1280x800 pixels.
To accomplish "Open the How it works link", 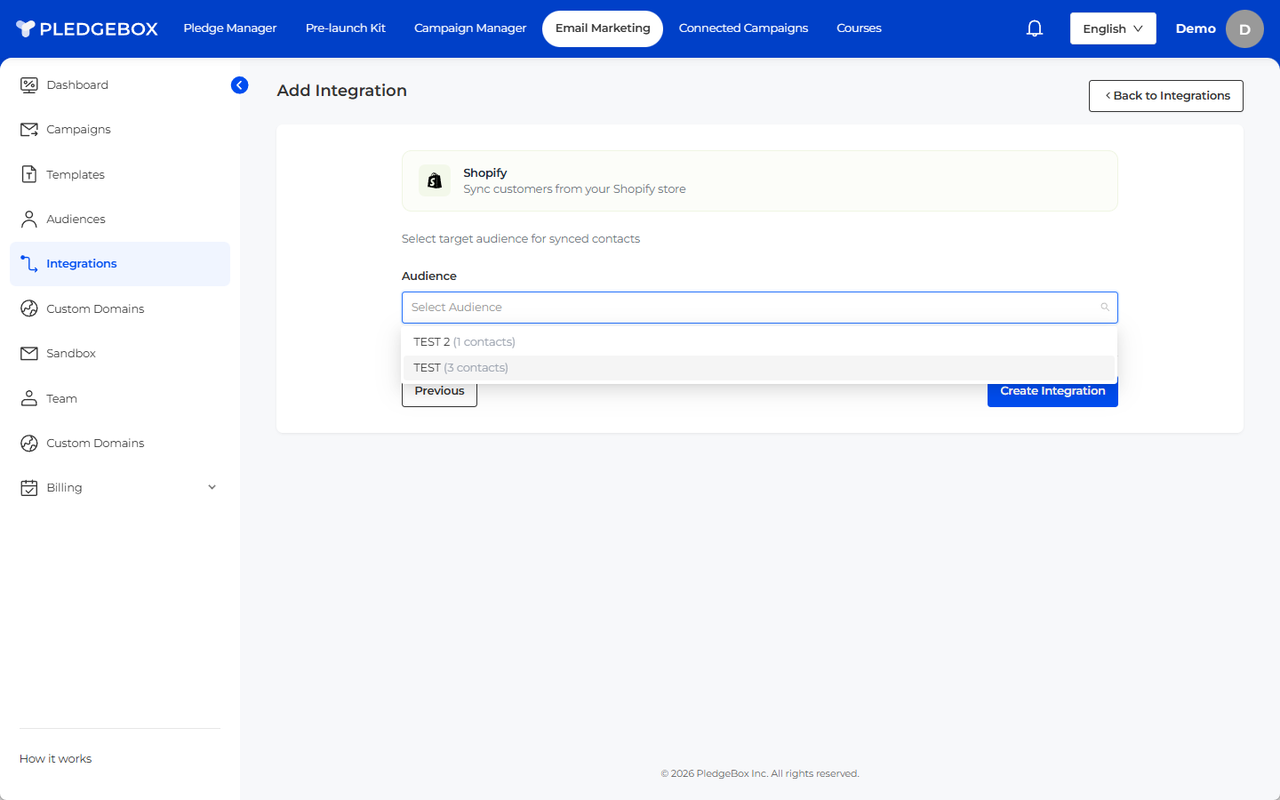I will (x=56, y=759).
